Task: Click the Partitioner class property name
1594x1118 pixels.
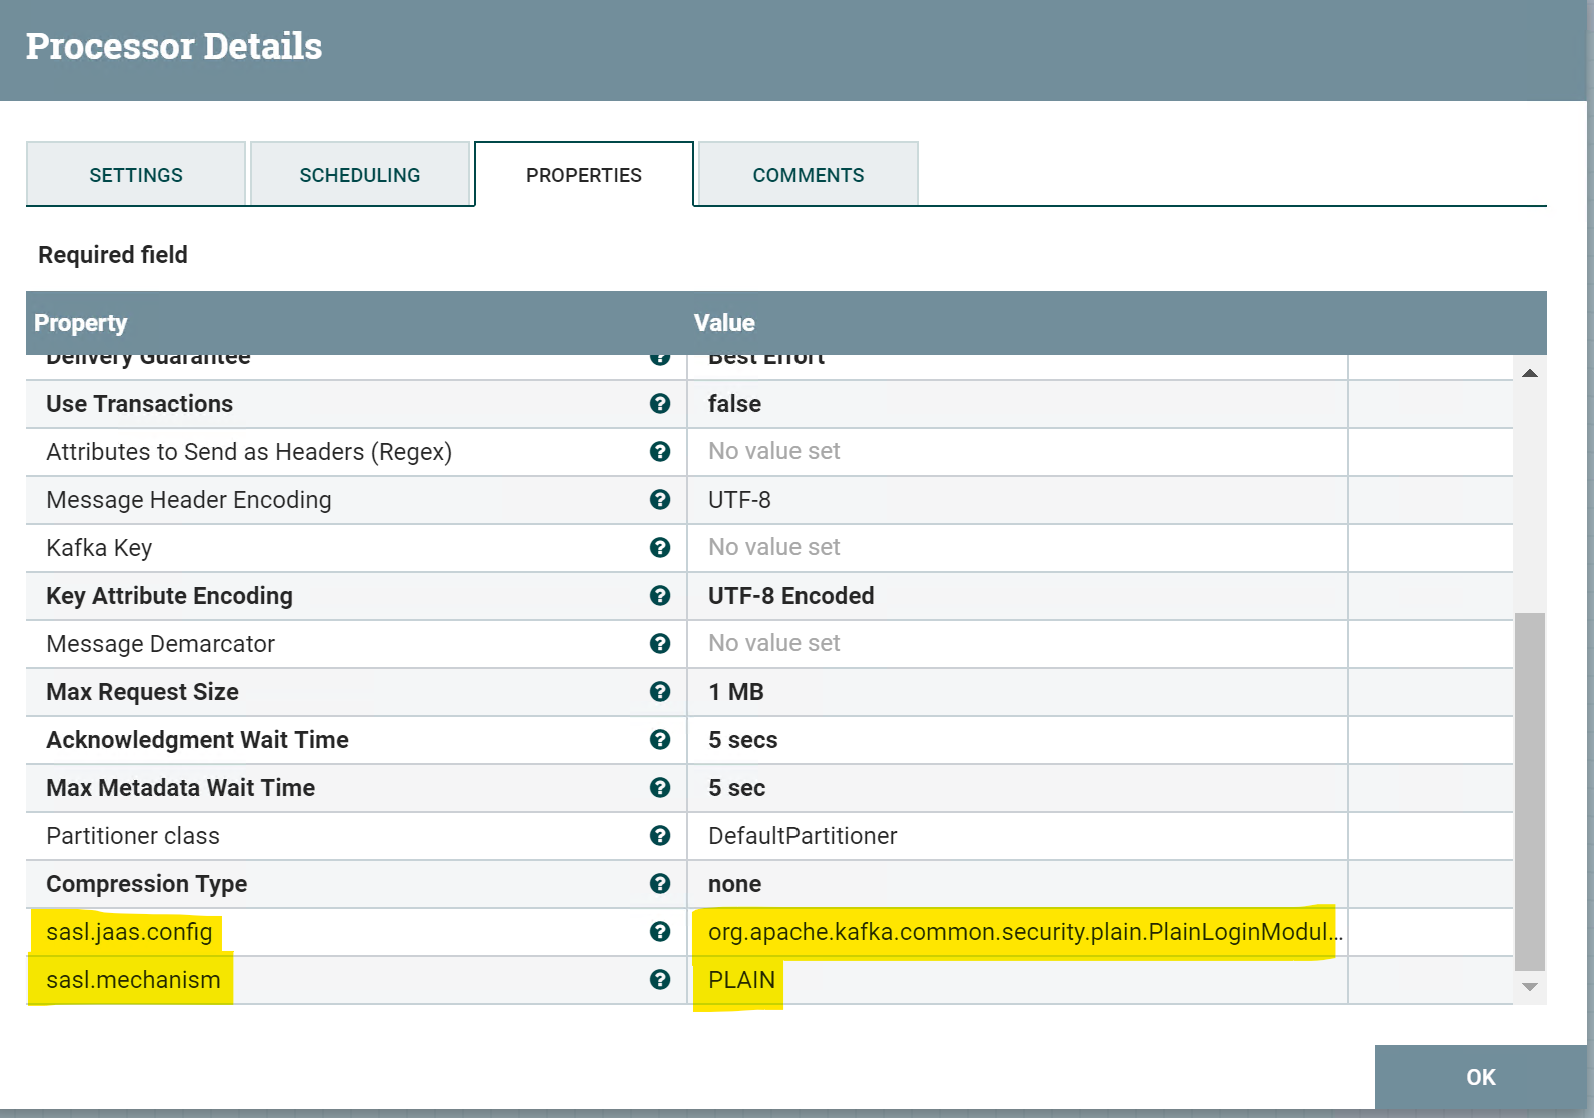Action: pos(133,836)
